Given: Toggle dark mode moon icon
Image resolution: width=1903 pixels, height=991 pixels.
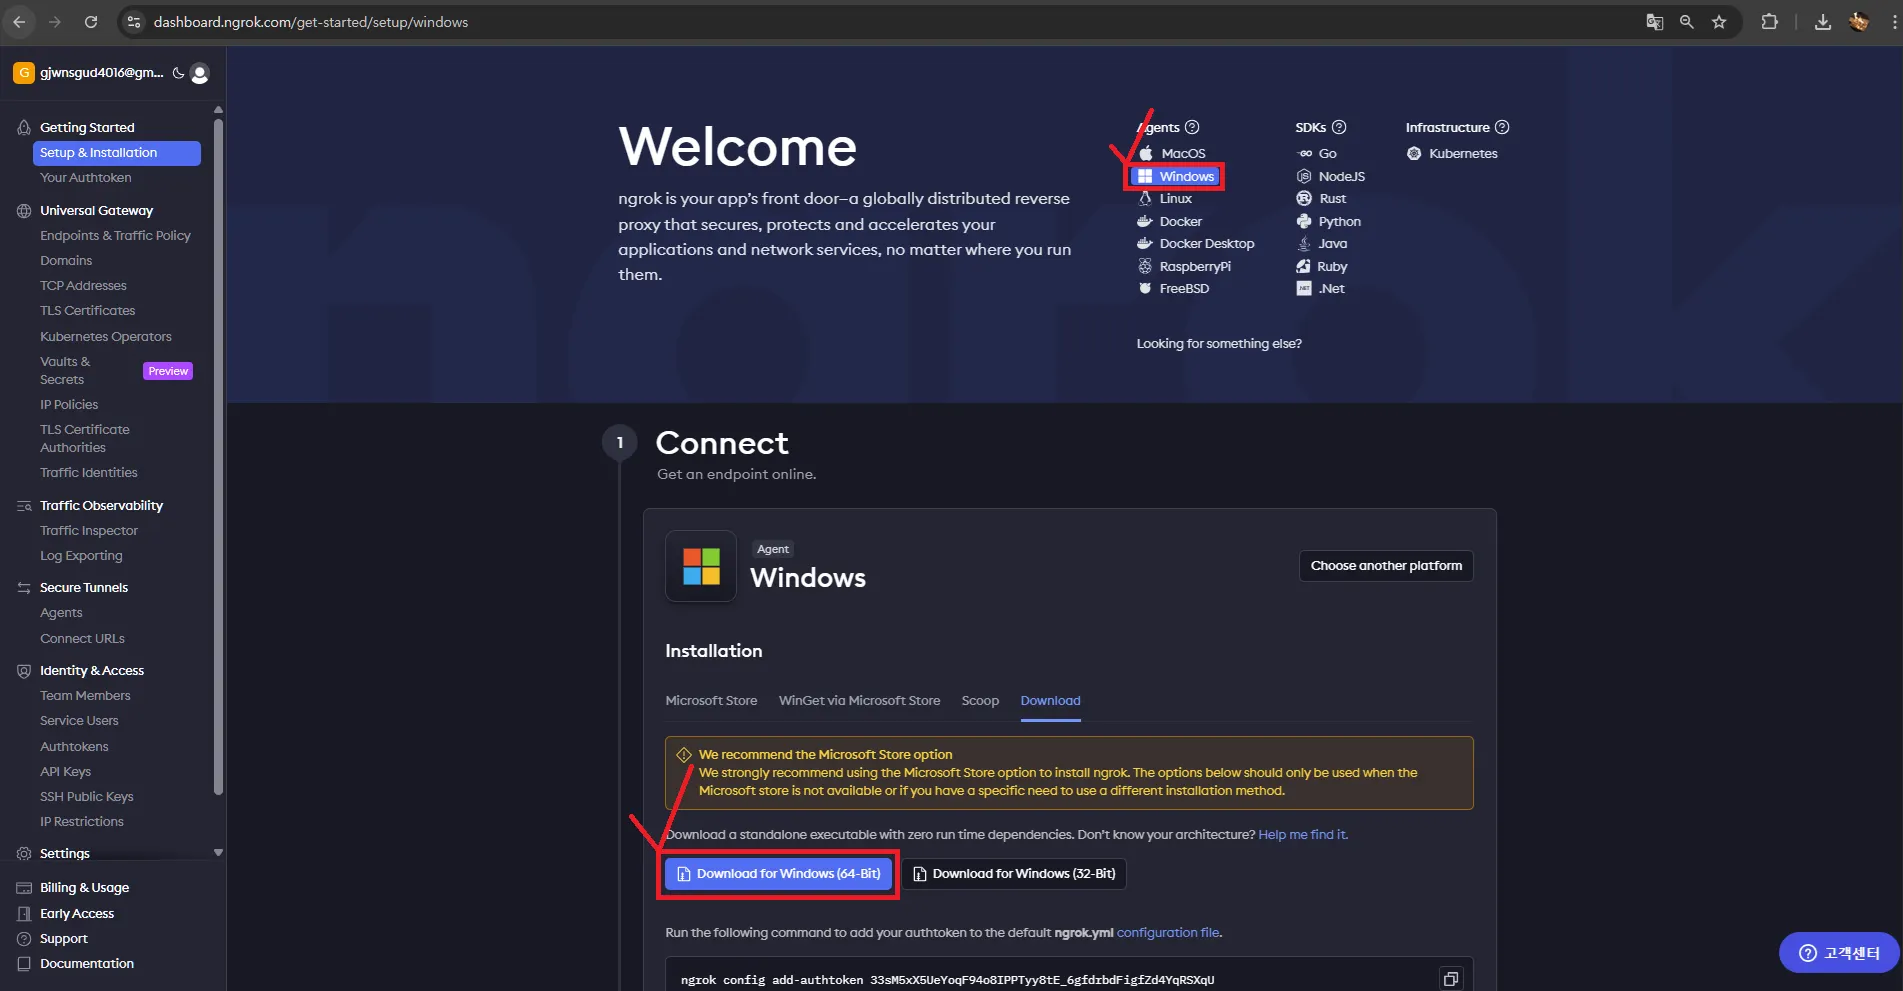Looking at the screenshot, I should [178, 73].
